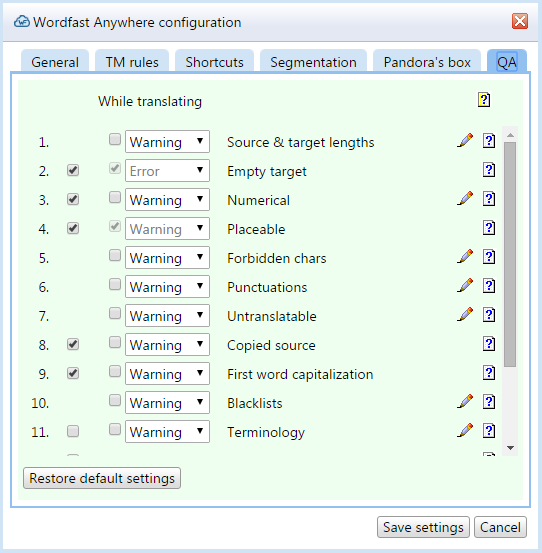Screen dimensions: 542x553
Task: Open severity dropdown for Untranslatable
Action: point(168,315)
